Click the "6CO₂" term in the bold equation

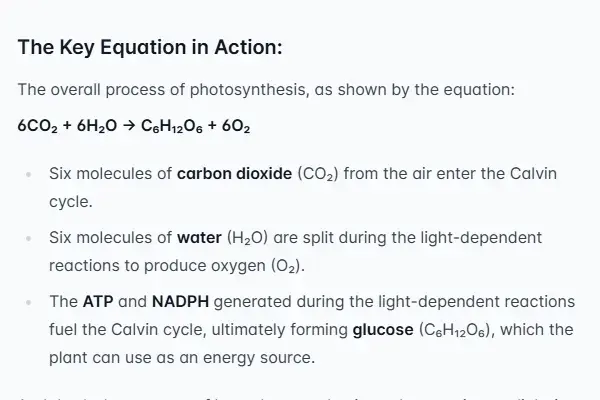coord(39,129)
